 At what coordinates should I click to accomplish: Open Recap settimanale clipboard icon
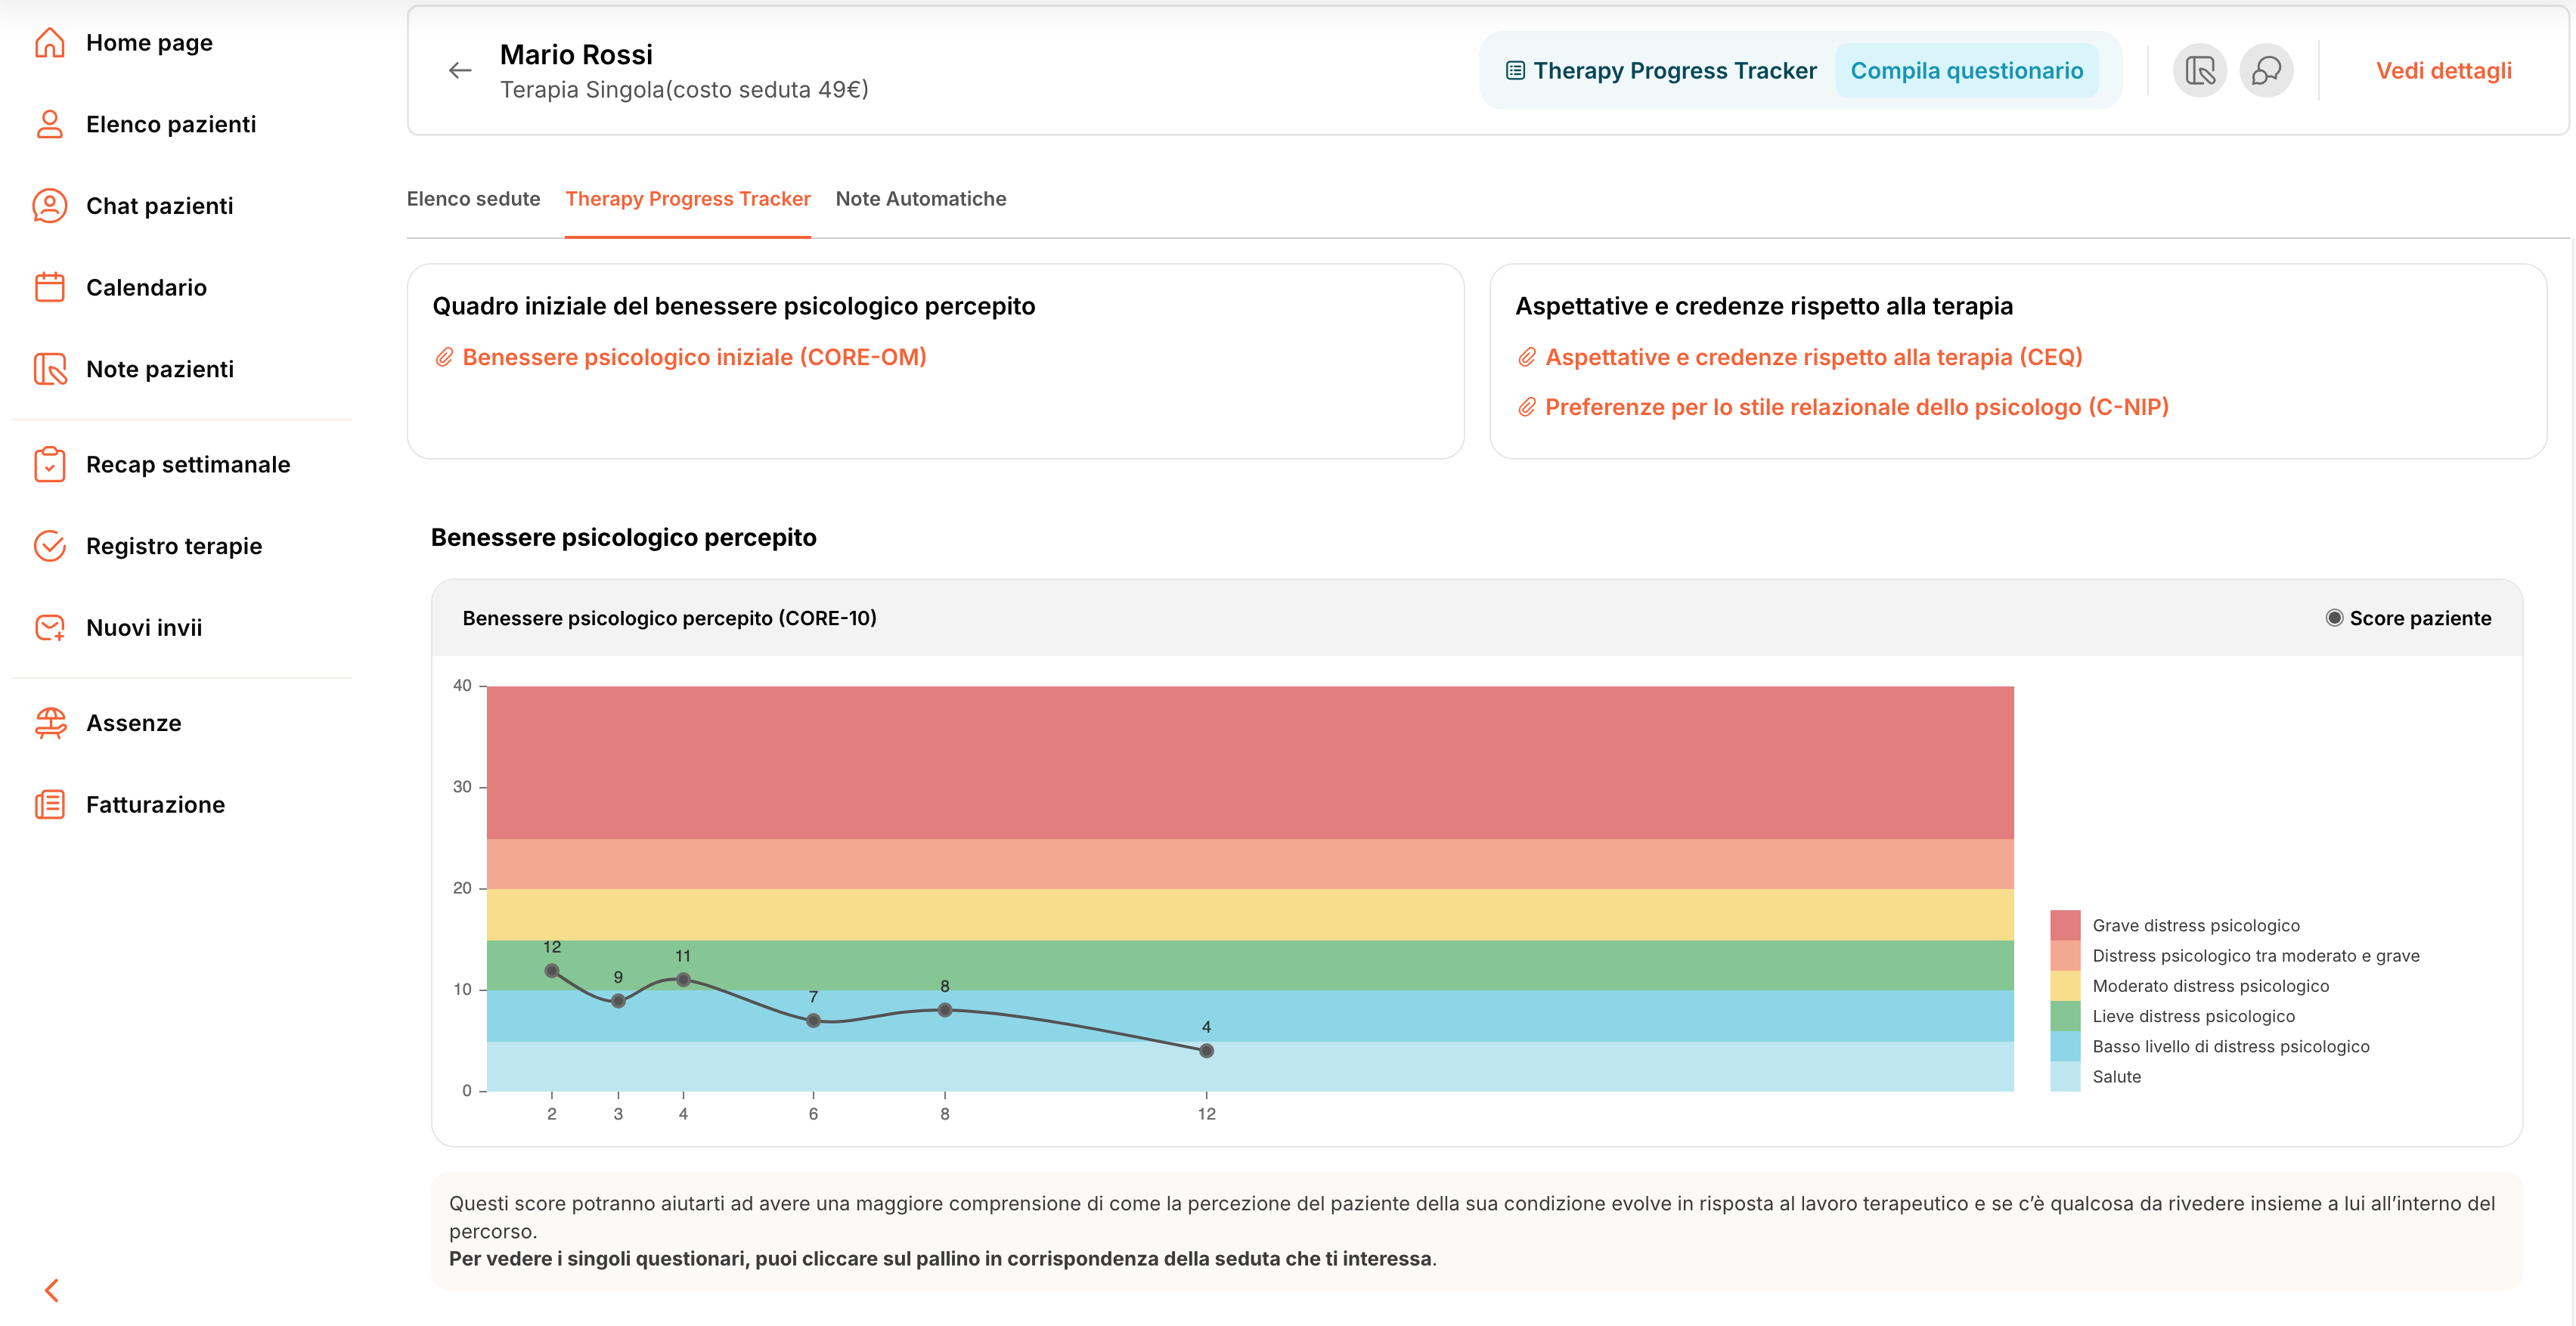[x=50, y=465]
